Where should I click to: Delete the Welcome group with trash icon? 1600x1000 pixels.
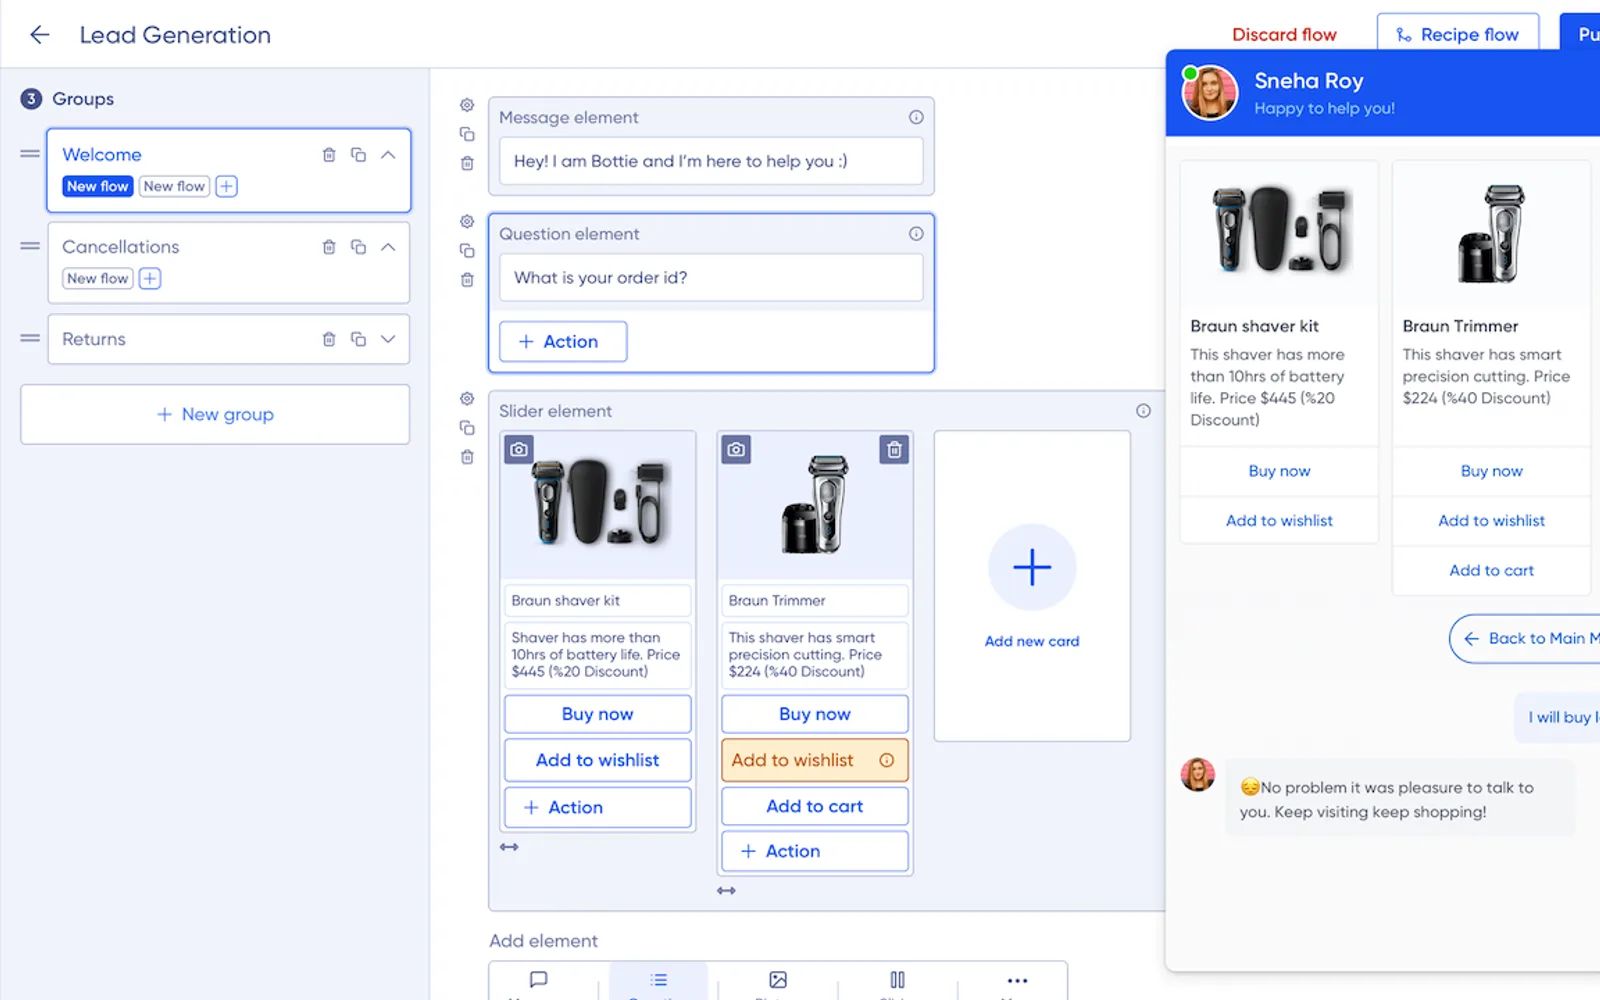click(x=329, y=155)
